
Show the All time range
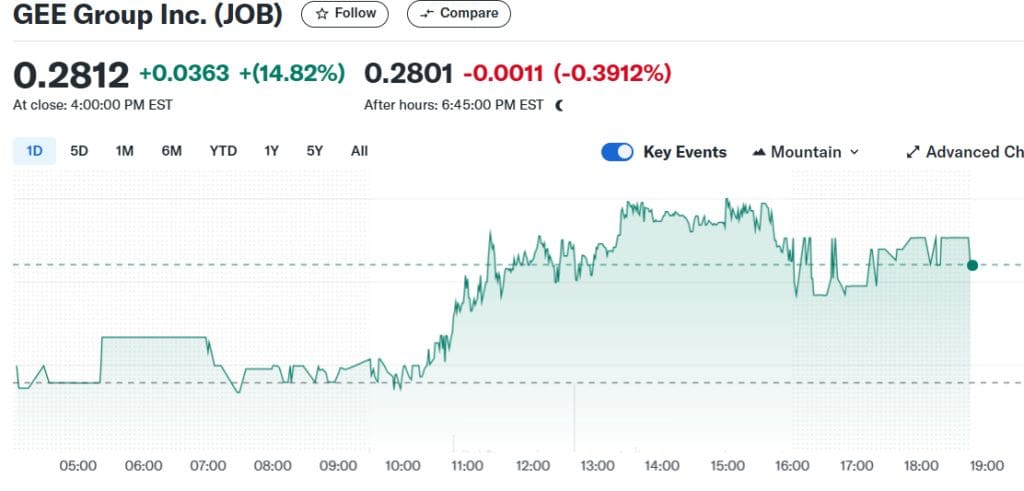tap(359, 151)
